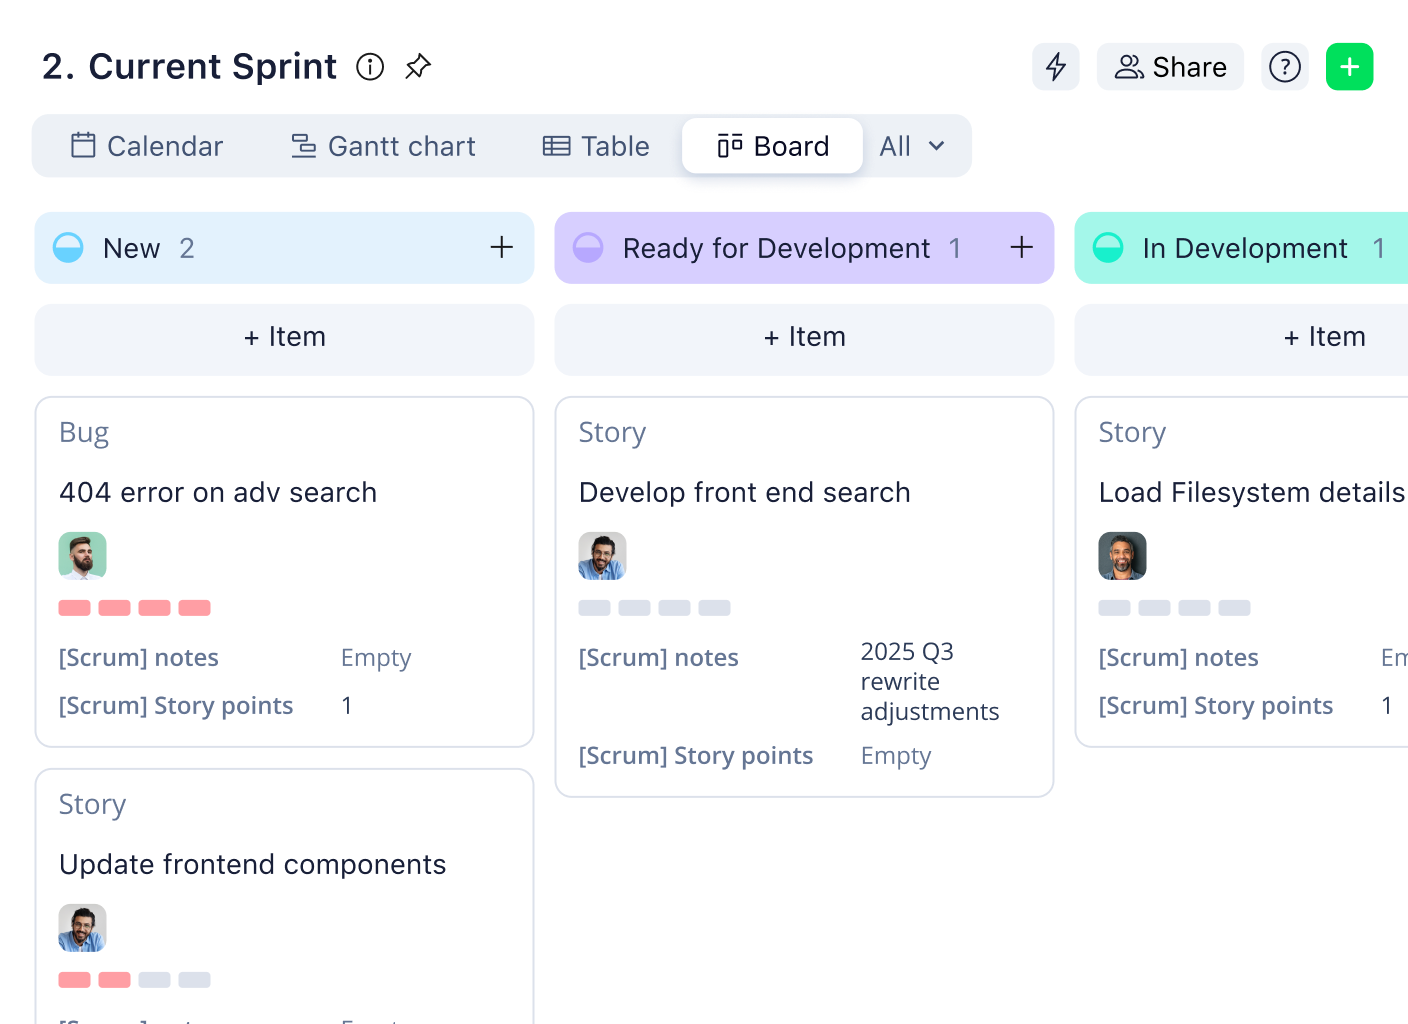Click the Empty notes value on the bug card
This screenshot has width=1408, height=1024.
click(x=376, y=657)
